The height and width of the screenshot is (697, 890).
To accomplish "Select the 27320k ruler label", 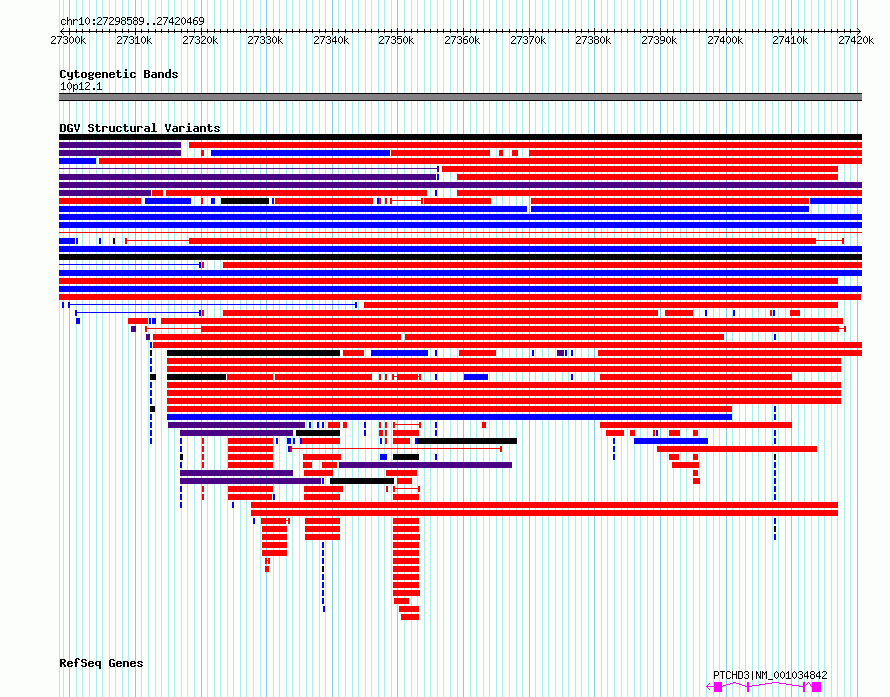I will click(x=200, y=40).
